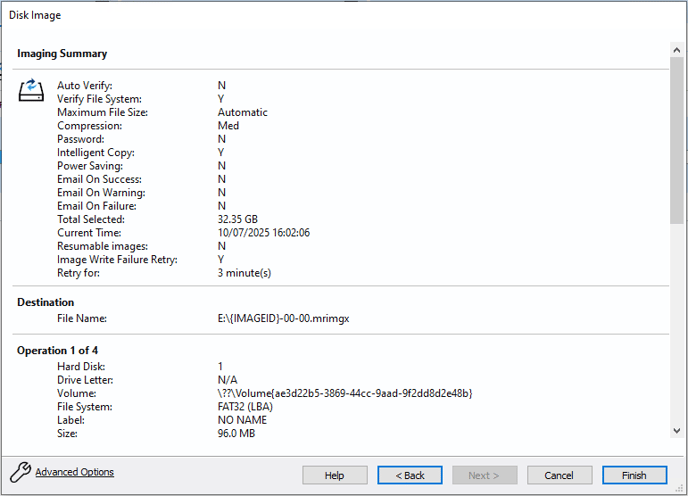The height and width of the screenshot is (496, 688).
Task: Select the 'Operation 1 of 4' heading
Action: 57,350
